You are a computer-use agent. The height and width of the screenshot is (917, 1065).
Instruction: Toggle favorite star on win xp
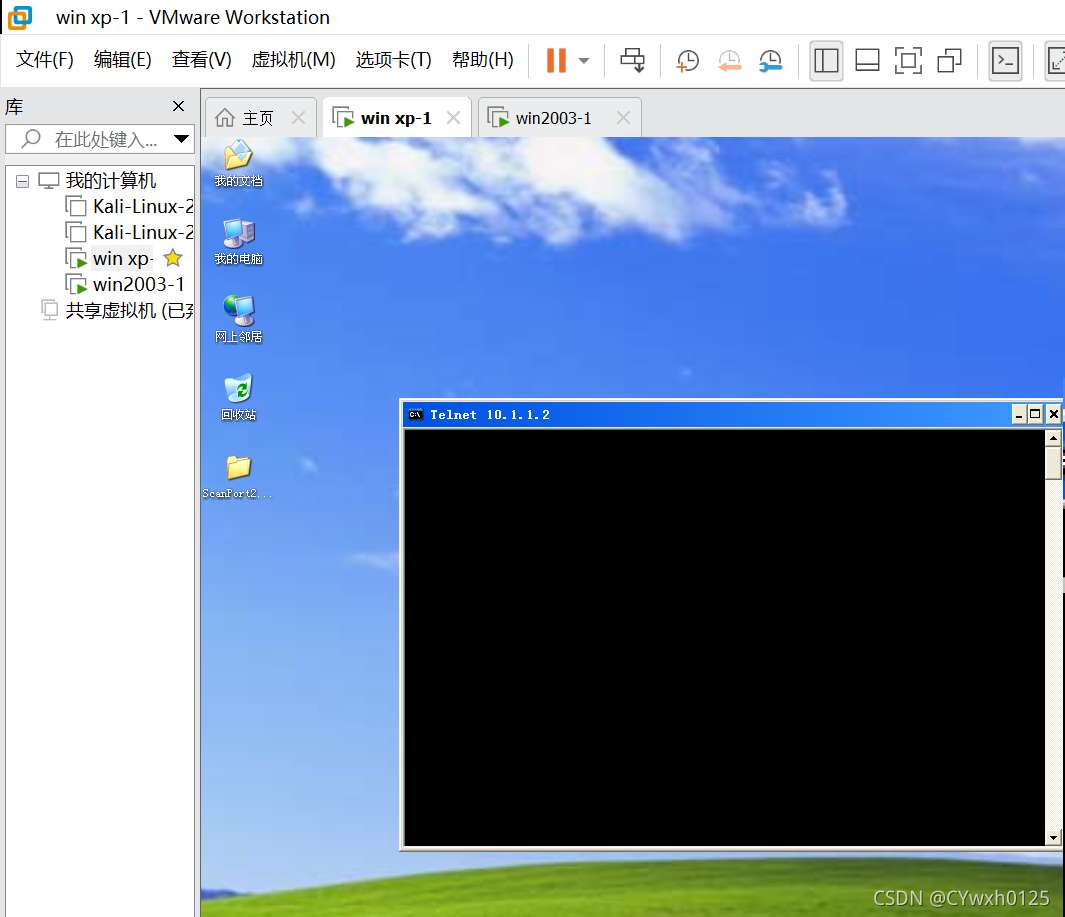click(x=173, y=258)
